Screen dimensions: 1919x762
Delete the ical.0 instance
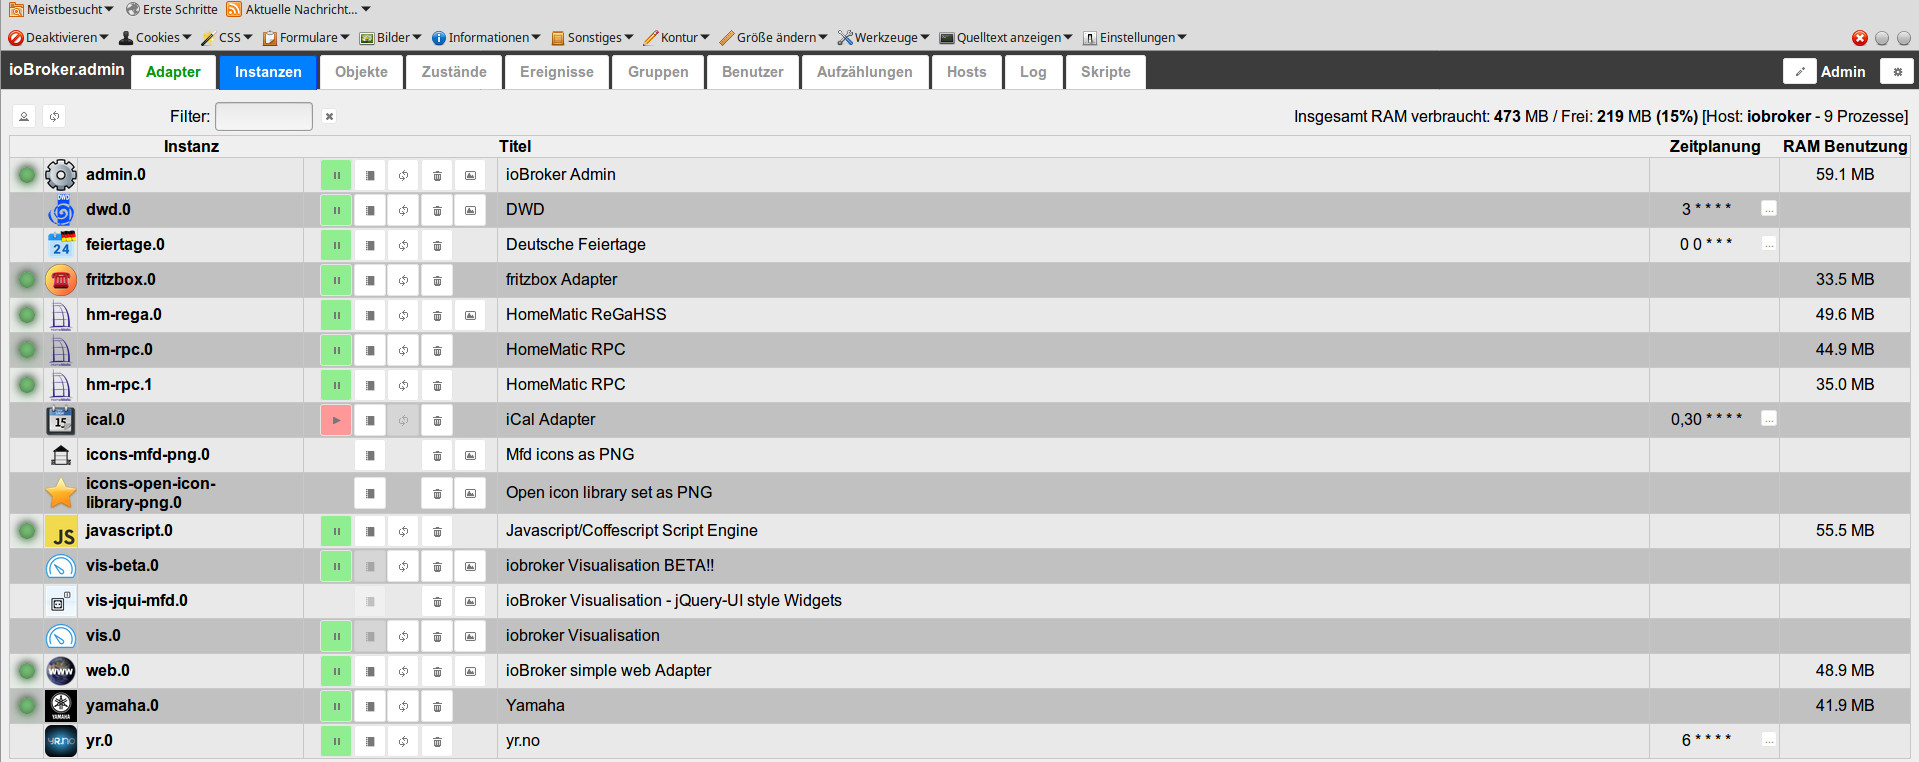pyautogui.click(x=437, y=420)
